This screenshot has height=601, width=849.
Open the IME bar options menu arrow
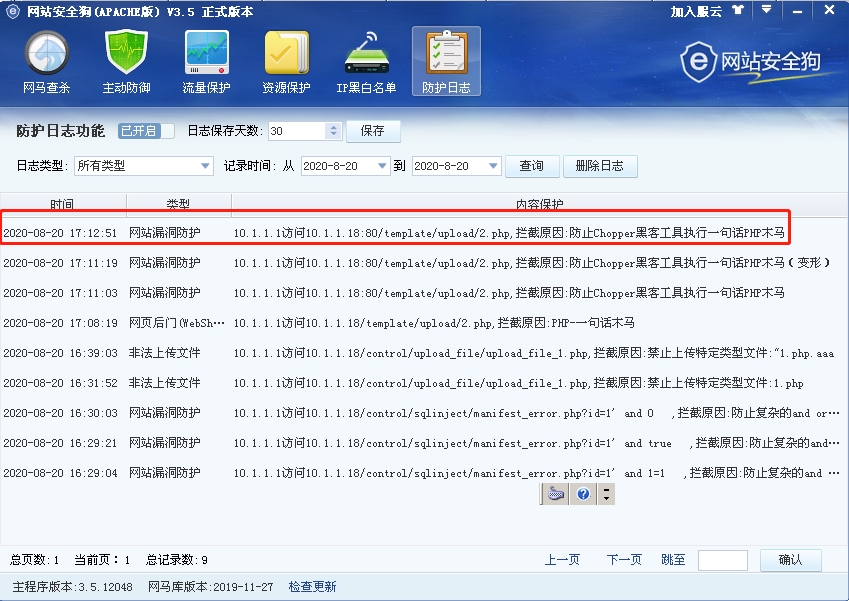pyautogui.click(x=606, y=494)
